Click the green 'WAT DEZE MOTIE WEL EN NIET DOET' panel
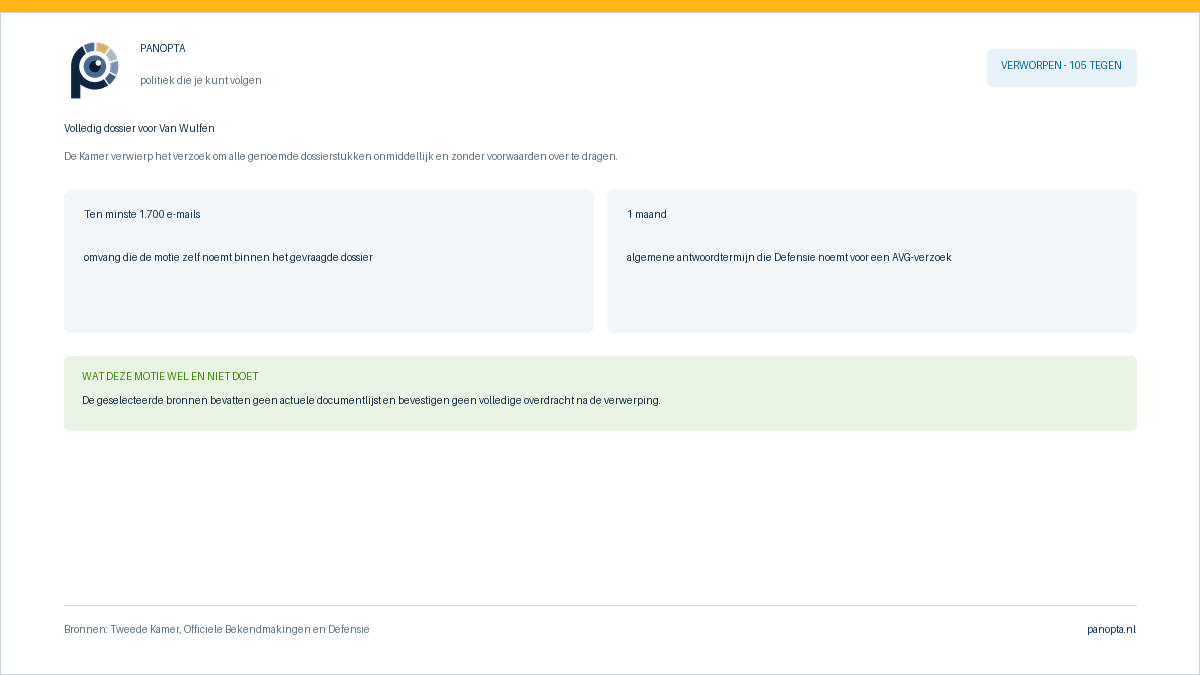The height and width of the screenshot is (675, 1200). [x=600, y=393]
